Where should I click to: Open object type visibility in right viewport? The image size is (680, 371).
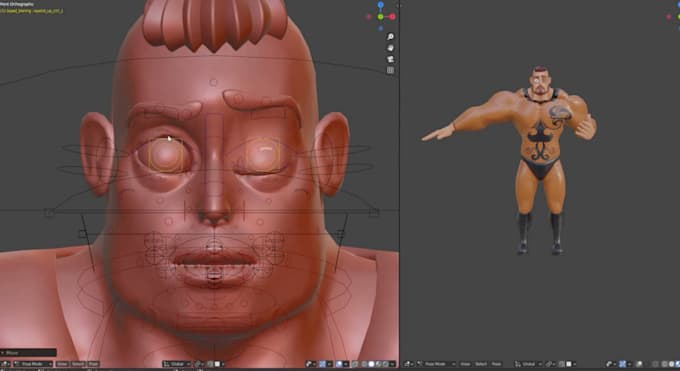tap(611, 364)
